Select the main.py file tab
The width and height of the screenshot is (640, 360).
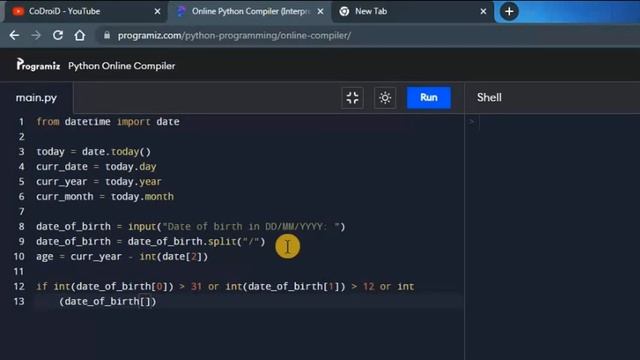point(36,98)
